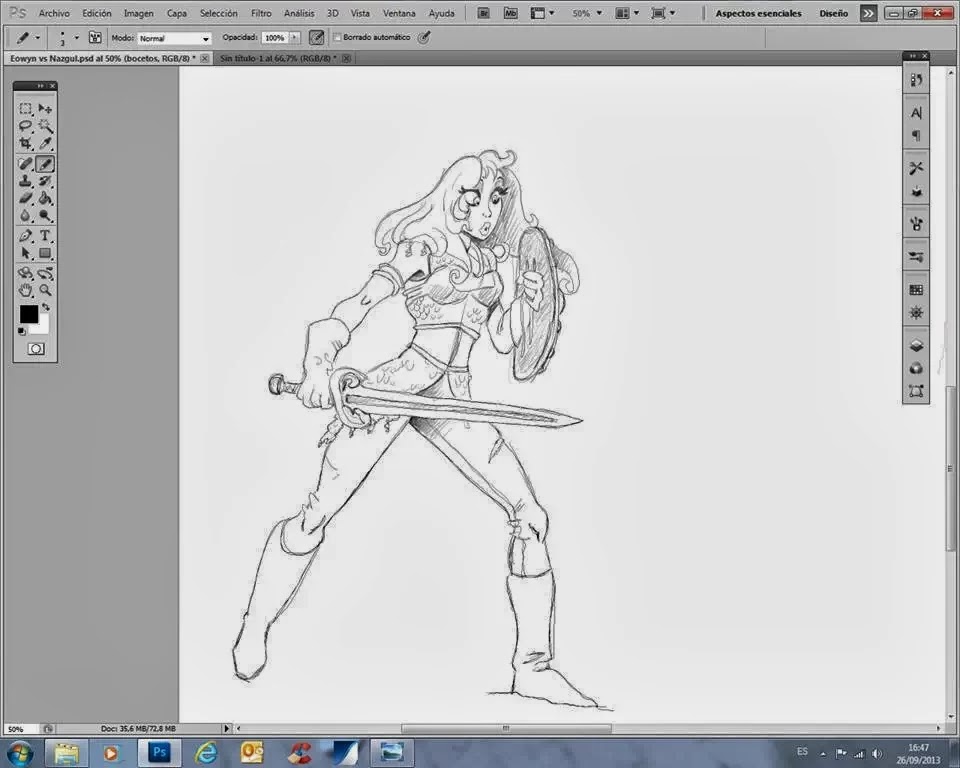Screen dimensions: 960x768
Task: Open the Layers panel icon in dock
Action: 916,345
